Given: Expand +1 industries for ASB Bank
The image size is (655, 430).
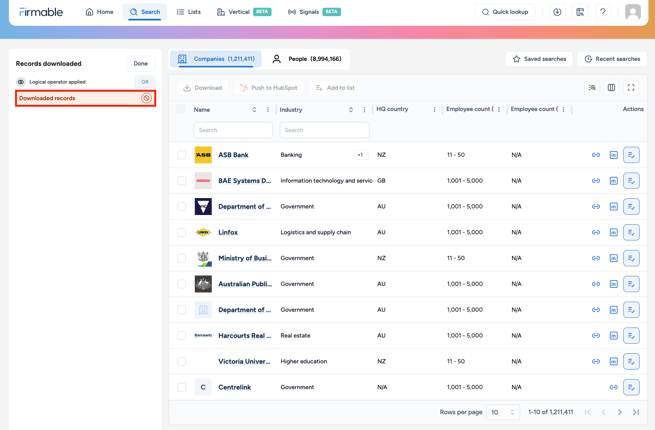Looking at the screenshot, I should click(360, 155).
